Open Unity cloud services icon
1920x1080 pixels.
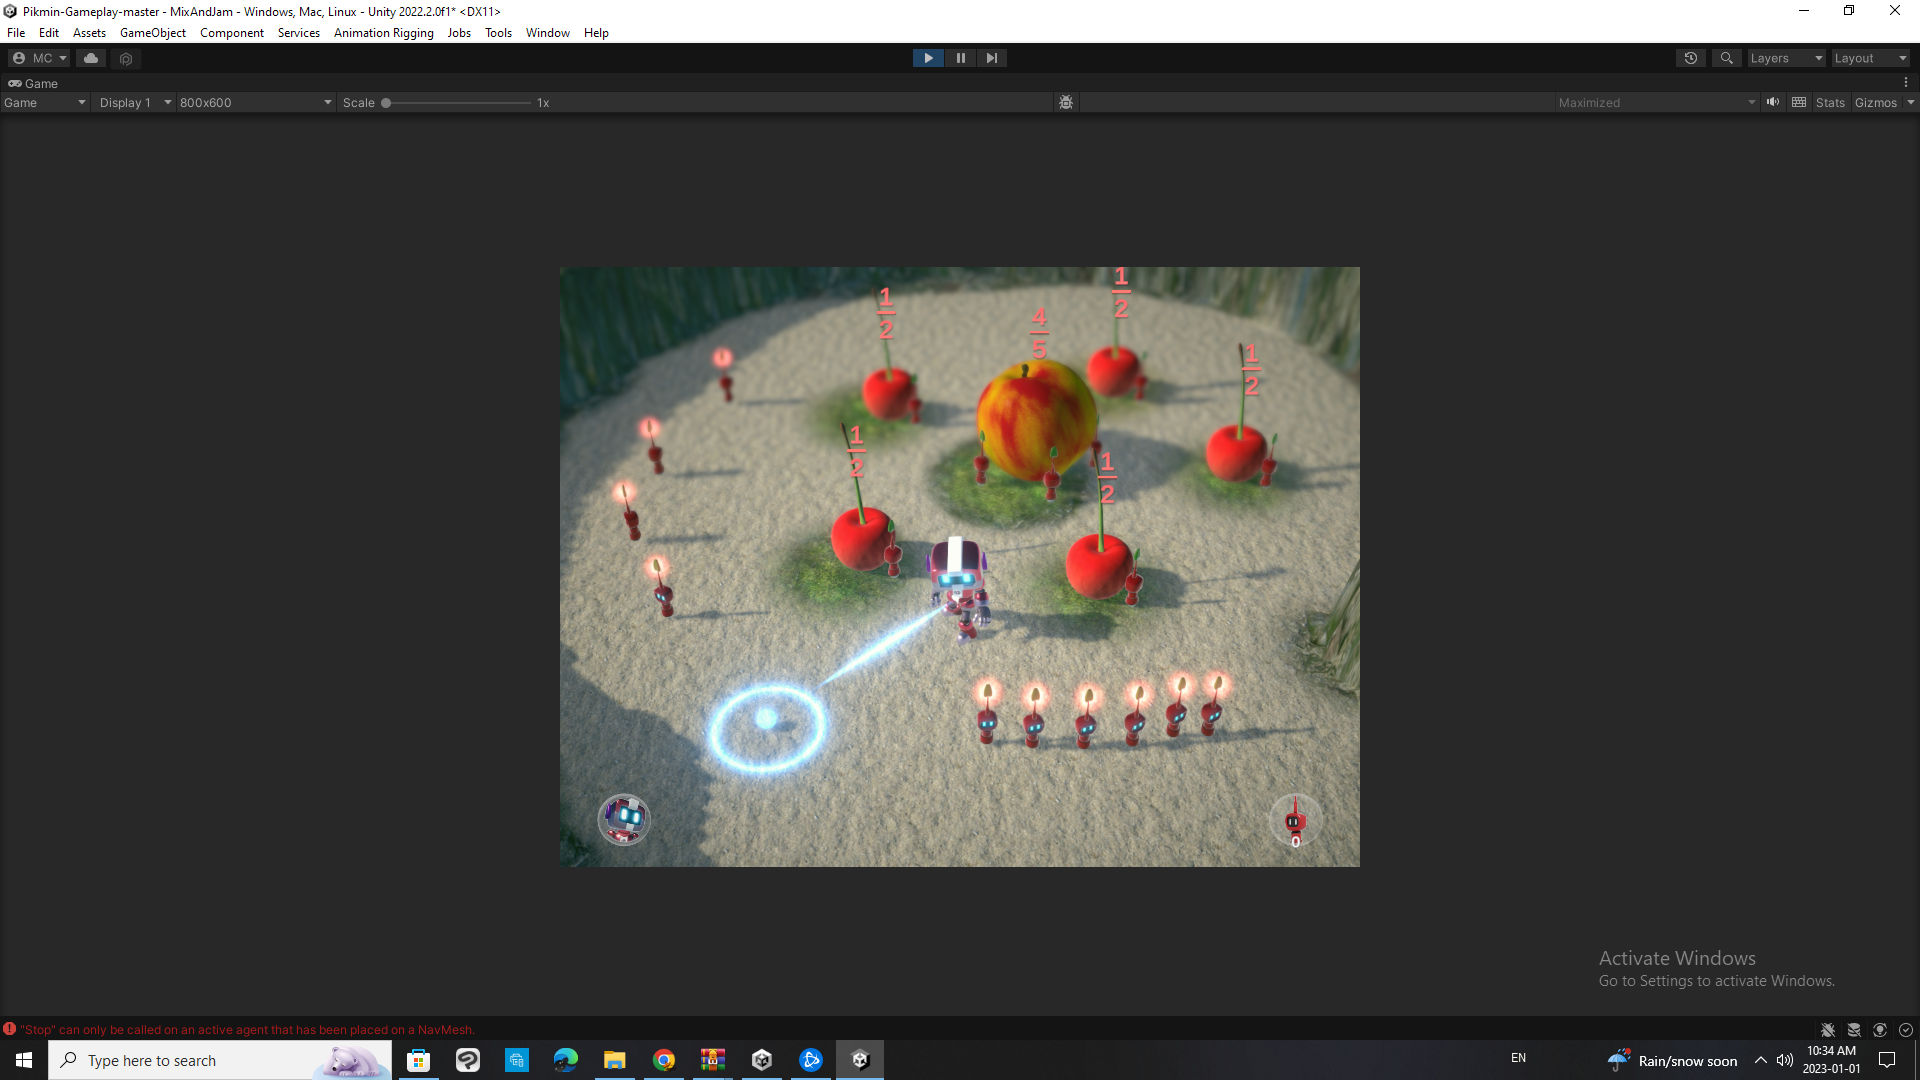coord(91,58)
